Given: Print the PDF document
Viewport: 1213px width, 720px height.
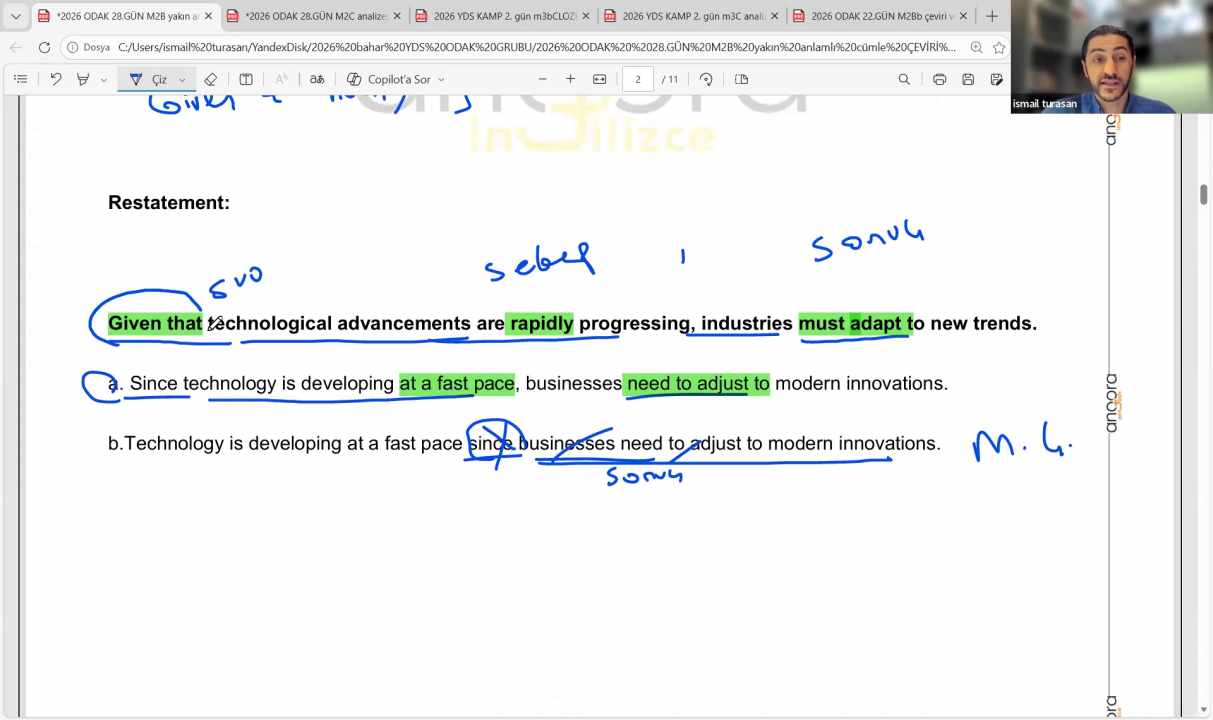Looking at the screenshot, I should 939,79.
